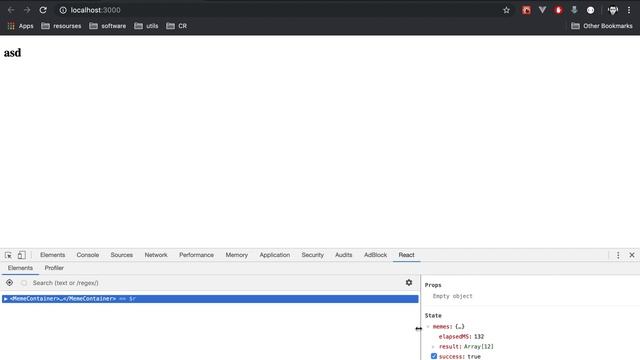The image size is (640, 360).
Task: Open the download arrow extension icon
Action: coord(574,10)
